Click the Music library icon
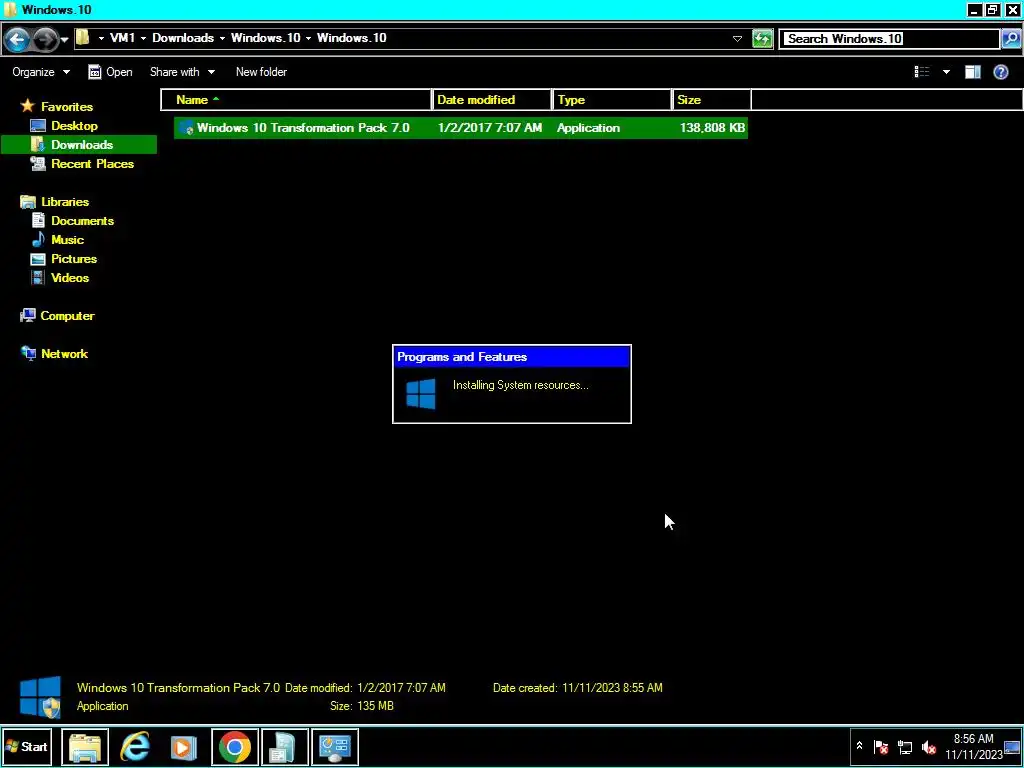Viewport: 1024px width, 768px height. (x=39, y=239)
